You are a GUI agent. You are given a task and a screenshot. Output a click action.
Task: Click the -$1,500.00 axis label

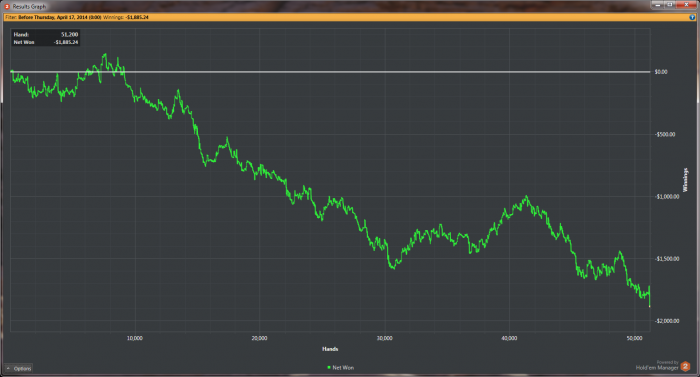click(667, 259)
